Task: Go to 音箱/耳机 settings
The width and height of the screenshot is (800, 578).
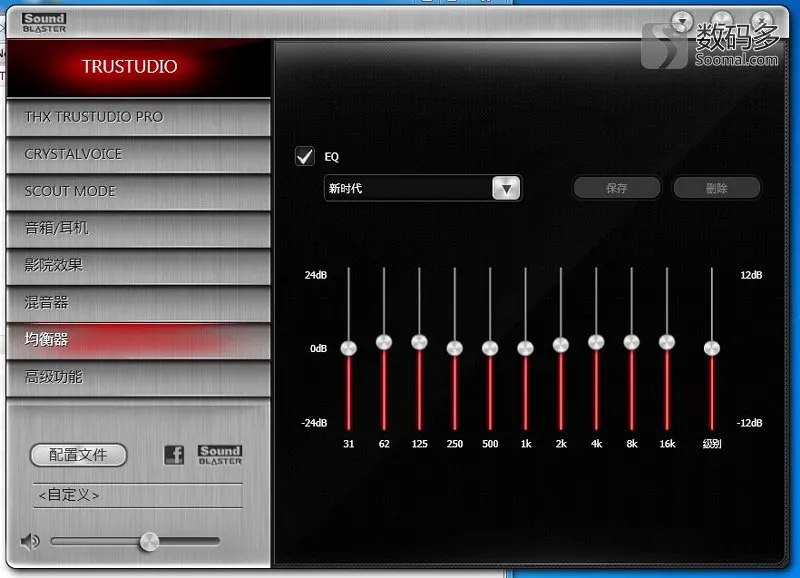Action: point(138,228)
